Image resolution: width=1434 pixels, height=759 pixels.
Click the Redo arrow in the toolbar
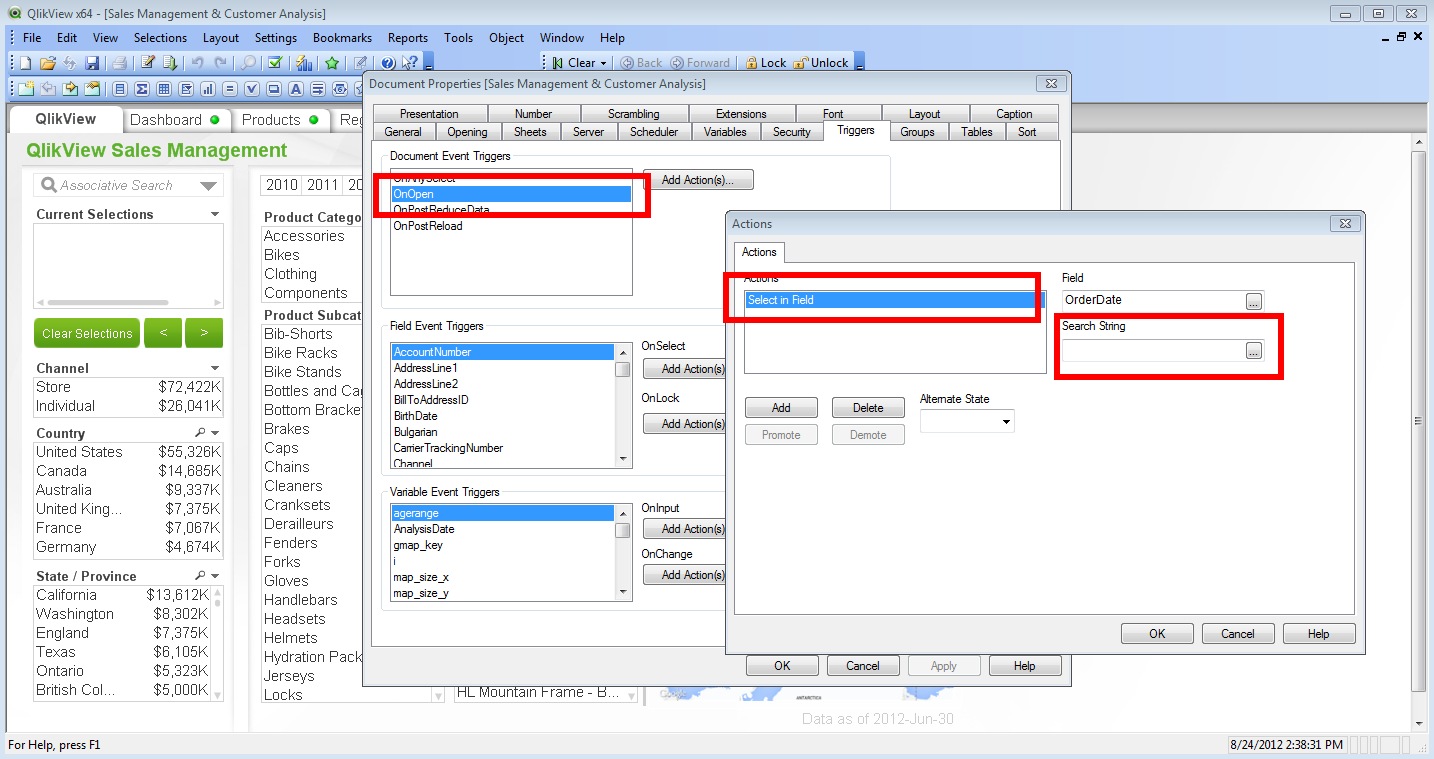click(x=220, y=63)
